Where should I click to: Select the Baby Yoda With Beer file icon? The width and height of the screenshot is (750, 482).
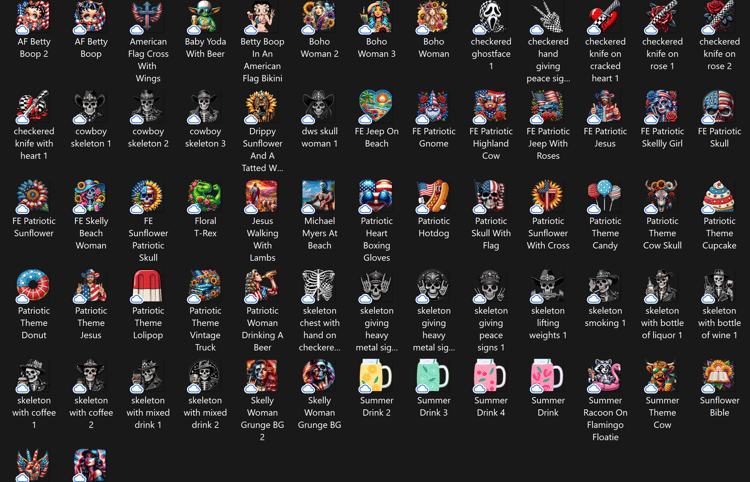tap(205, 17)
